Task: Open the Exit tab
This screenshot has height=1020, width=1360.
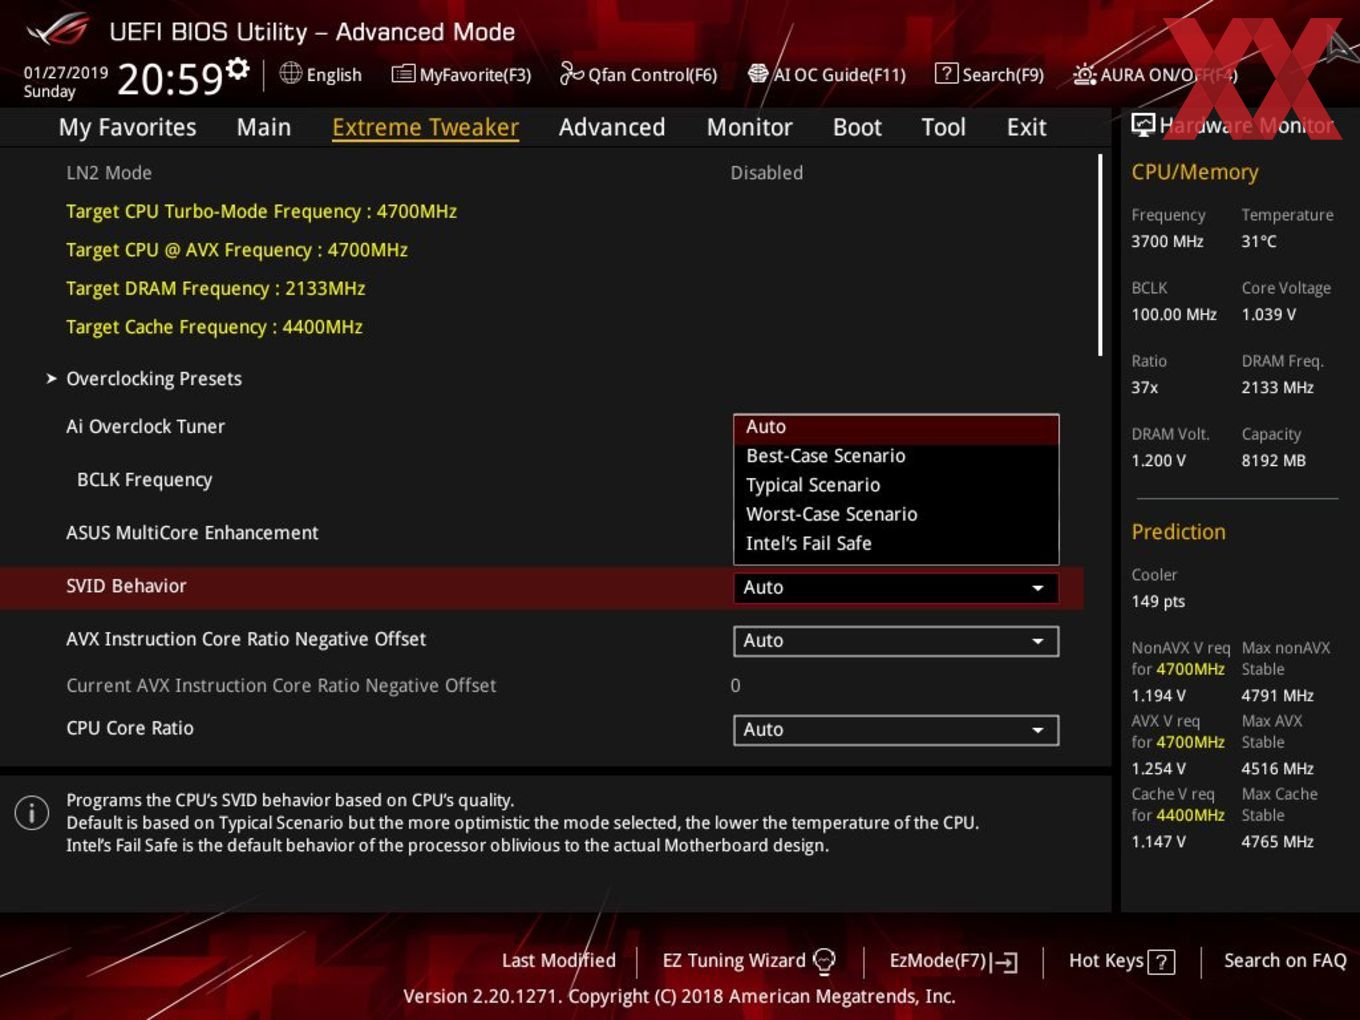Action: coord(1026,127)
